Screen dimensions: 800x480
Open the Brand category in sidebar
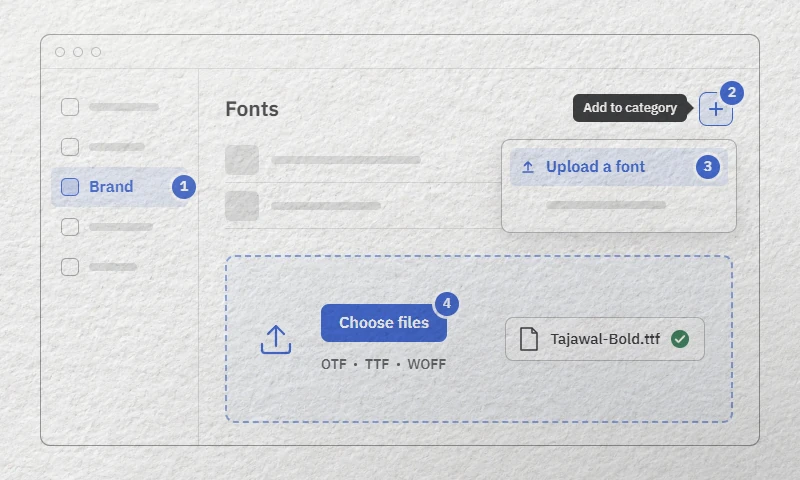(121, 187)
